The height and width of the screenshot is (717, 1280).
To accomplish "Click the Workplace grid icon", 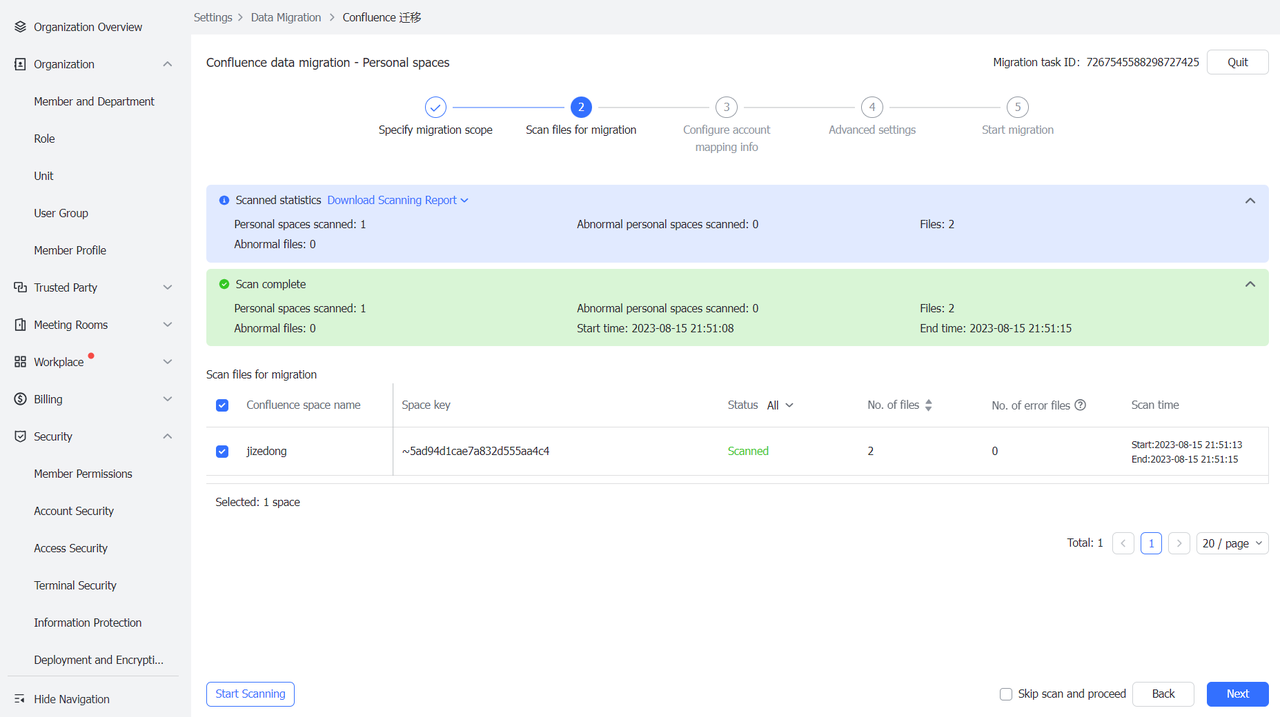I will click(x=20, y=362).
